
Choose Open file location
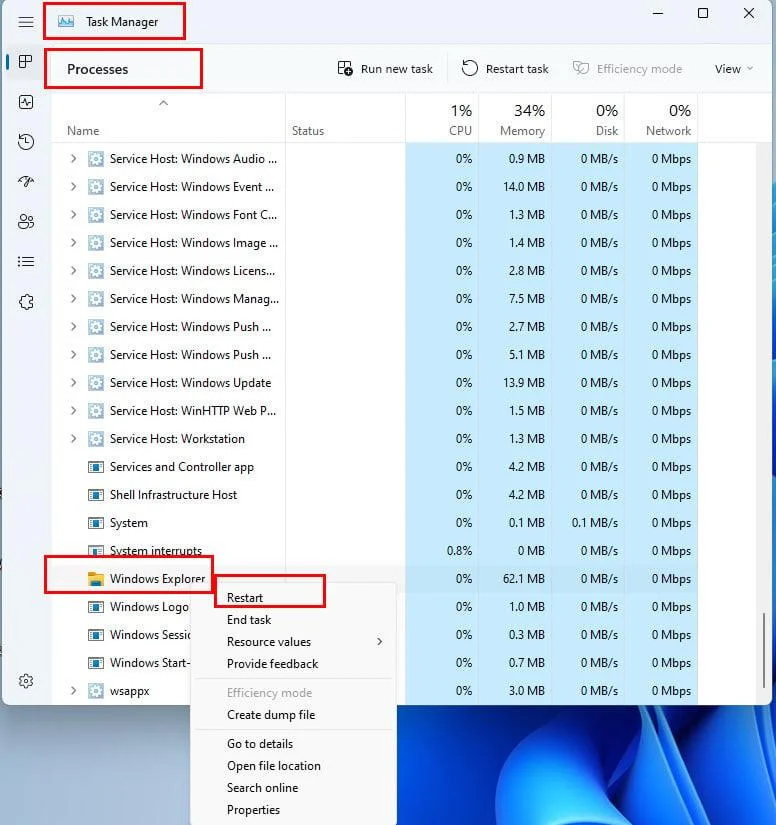pyautogui.click(x=294, y=766)
